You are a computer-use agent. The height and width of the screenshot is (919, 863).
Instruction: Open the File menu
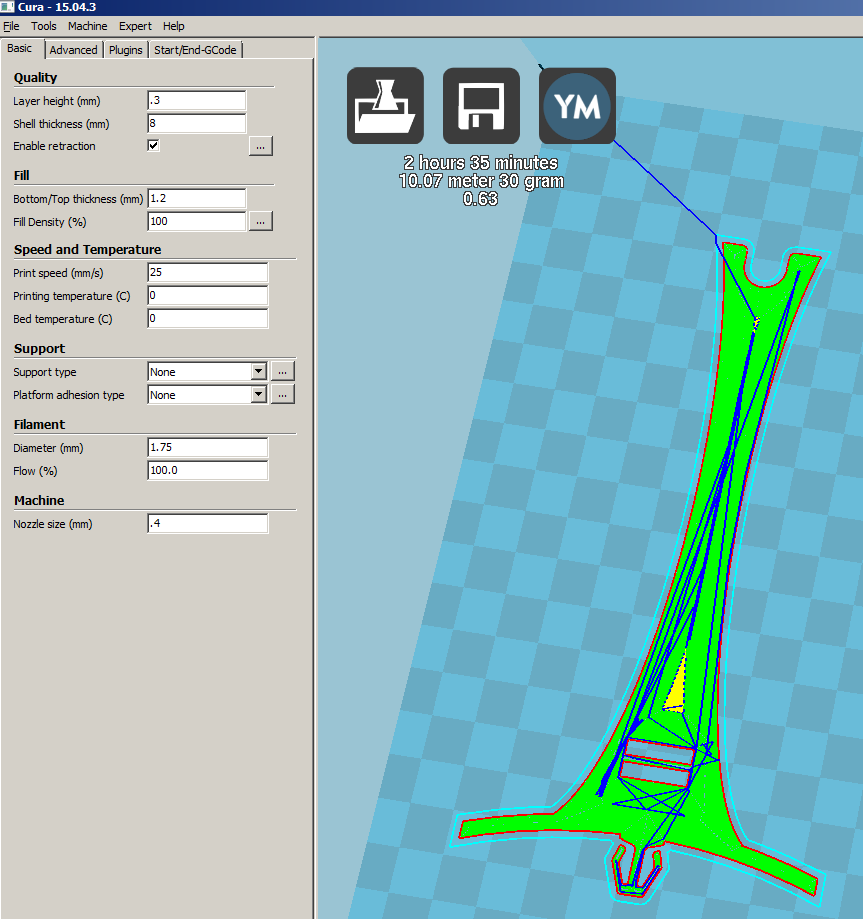[11, 26]
